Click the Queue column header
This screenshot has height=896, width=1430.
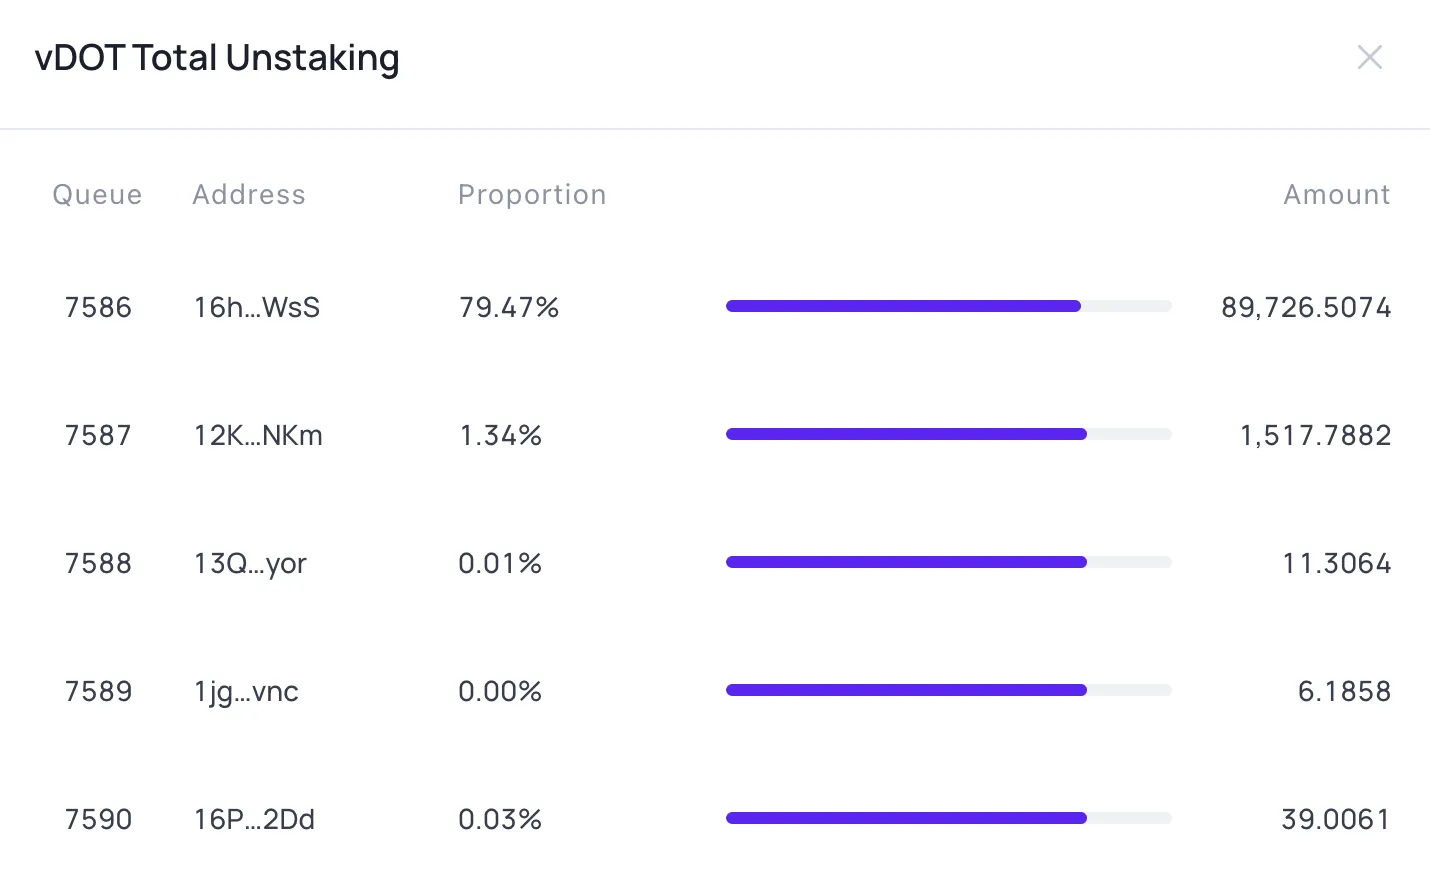pos(97,194)
